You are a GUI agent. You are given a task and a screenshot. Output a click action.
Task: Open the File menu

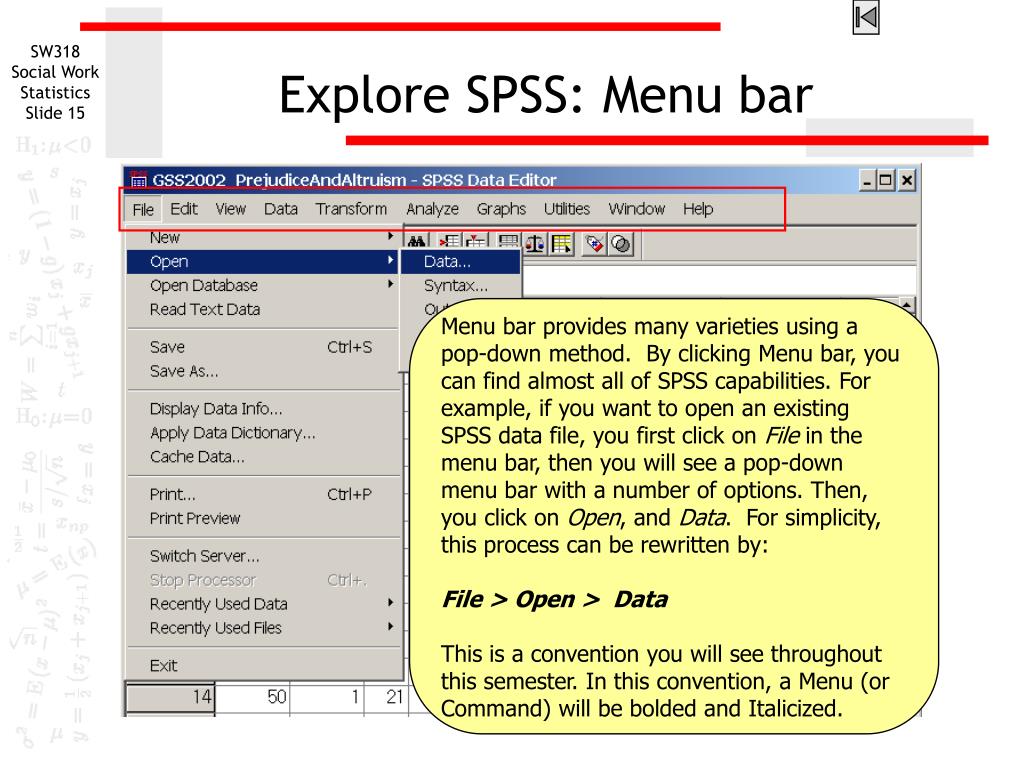(143, 209)
